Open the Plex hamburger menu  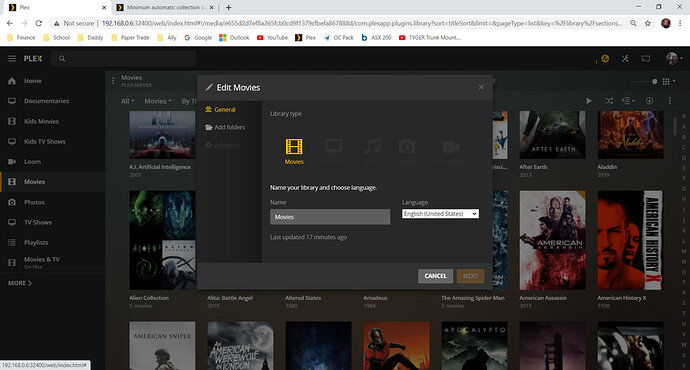point(12,59)
